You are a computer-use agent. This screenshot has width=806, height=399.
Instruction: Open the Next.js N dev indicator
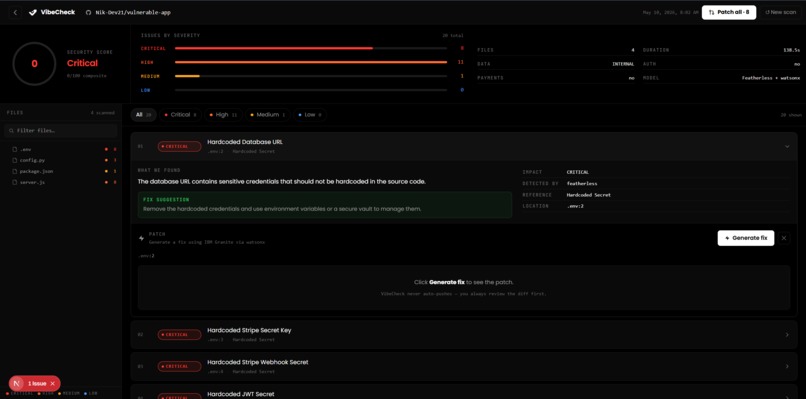pyautogui.click(x=17, y=384)
